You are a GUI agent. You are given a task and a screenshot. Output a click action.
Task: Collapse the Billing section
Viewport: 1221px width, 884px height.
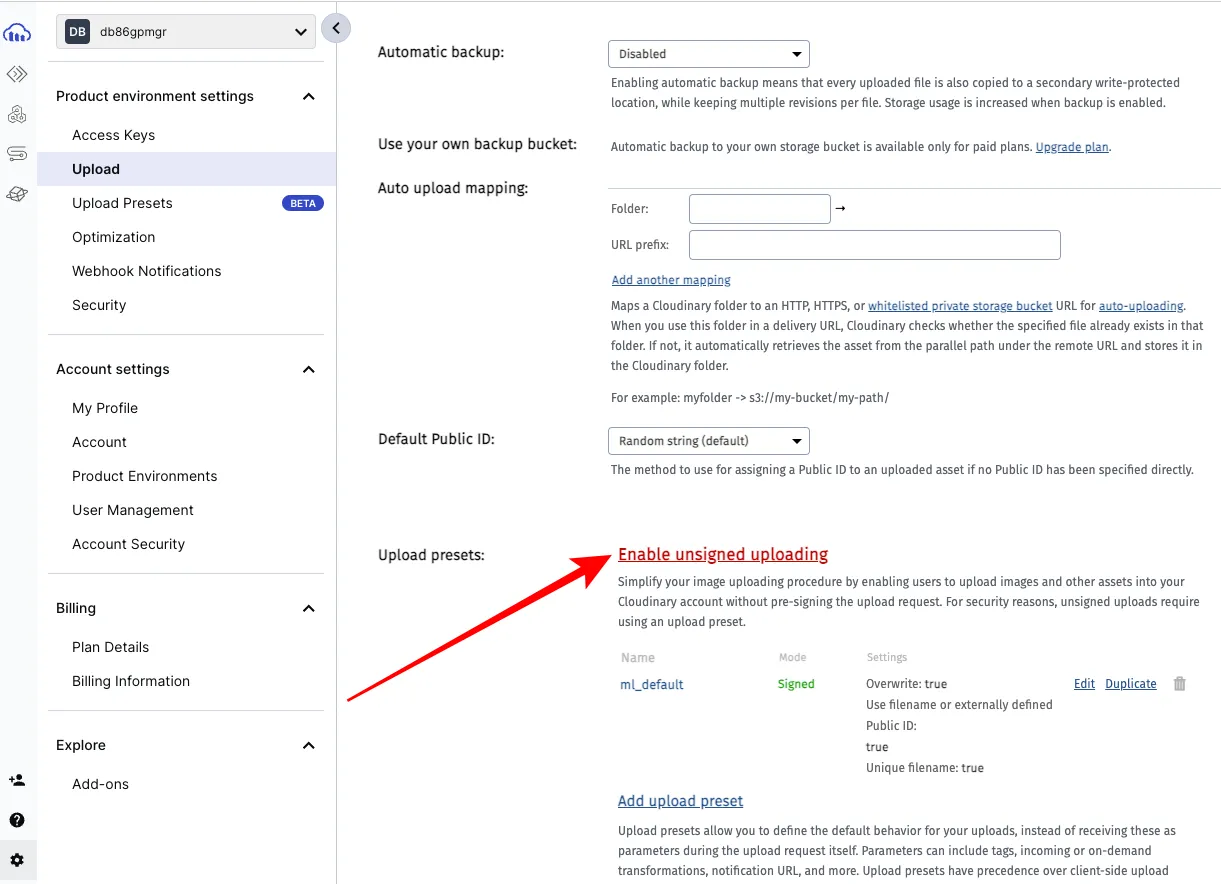point(309,609)
